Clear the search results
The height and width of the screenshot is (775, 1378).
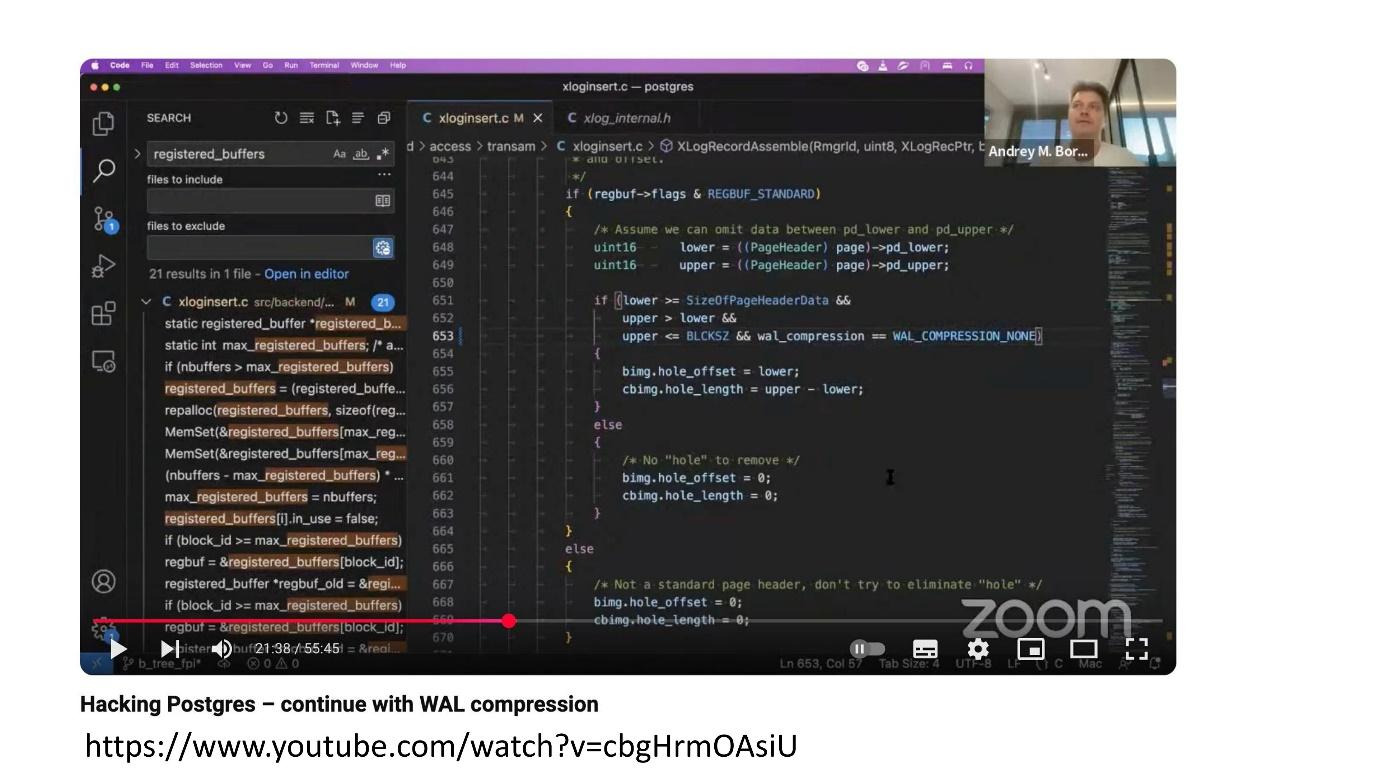click(x=307, y=118)
